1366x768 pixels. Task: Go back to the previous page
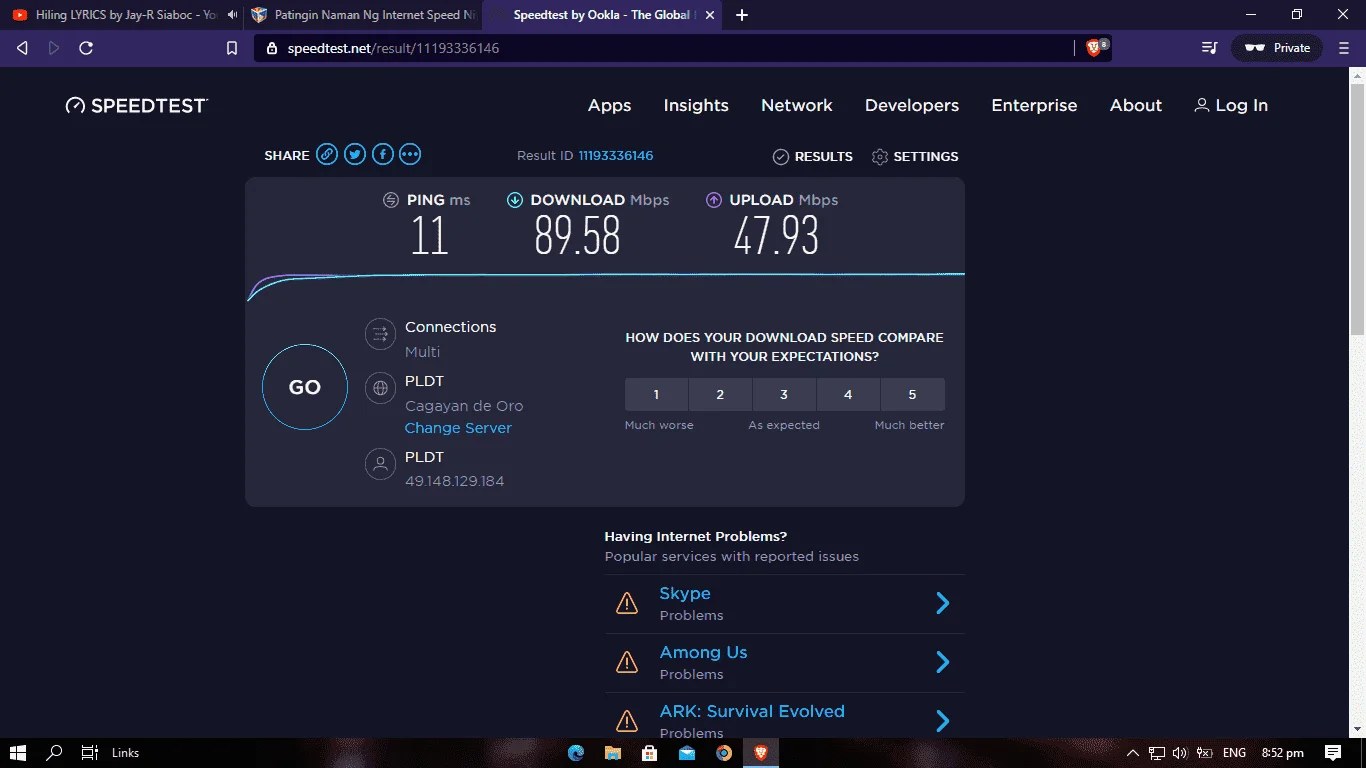(x=22, y=48)
